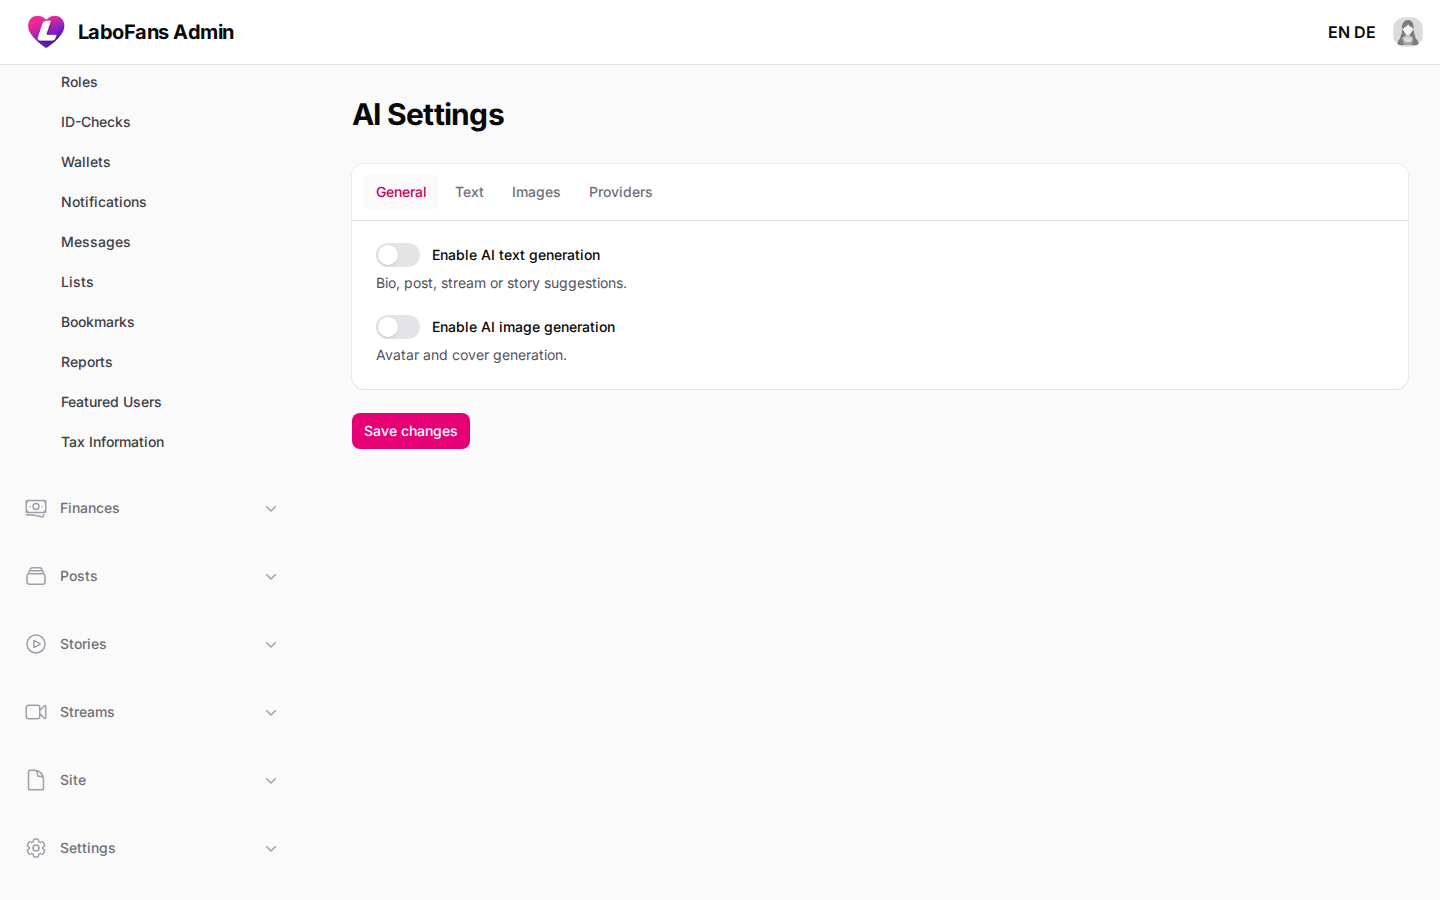The image size is (1440, 900).
Task: Expand the Streams section chevron
Action: pyautogui.click(x=271, y=713)
